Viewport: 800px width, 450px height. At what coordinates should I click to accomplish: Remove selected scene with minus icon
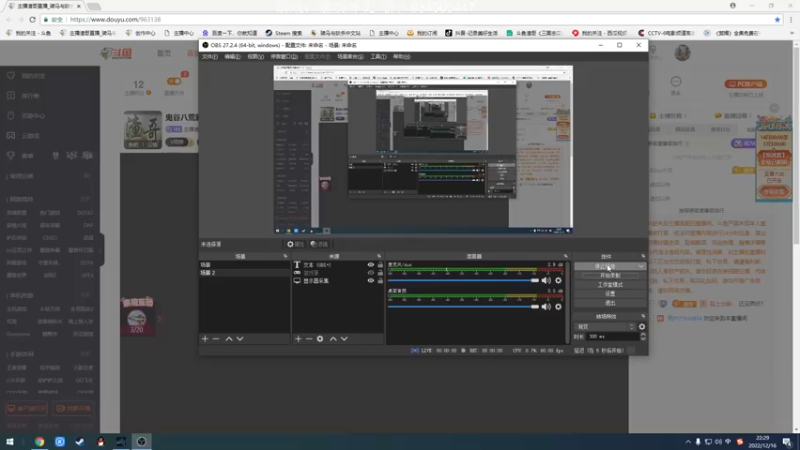[x=216, y=339]
